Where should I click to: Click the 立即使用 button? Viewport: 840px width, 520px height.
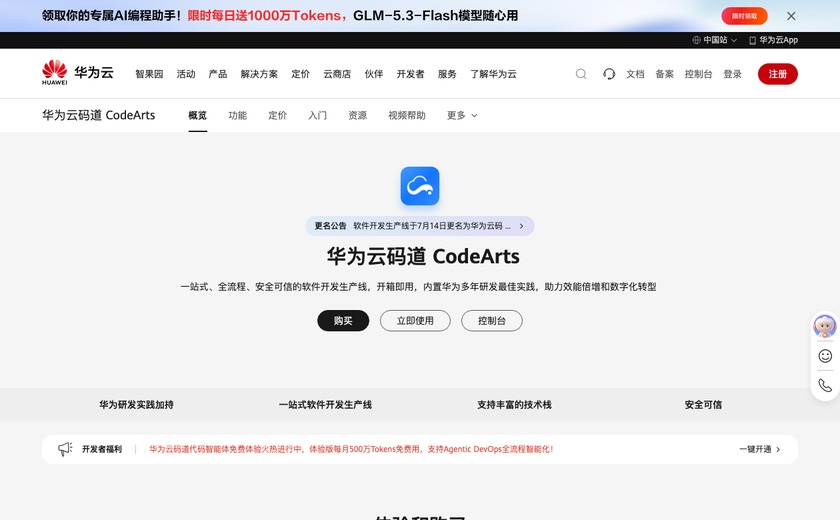[415, 320]
